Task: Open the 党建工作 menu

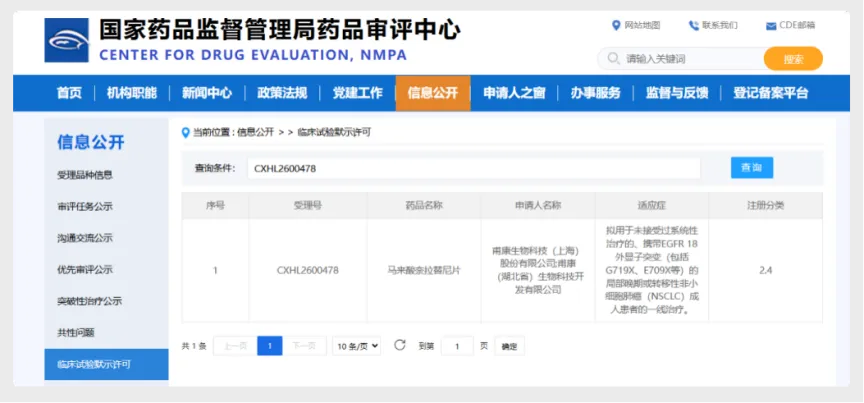Action: click(x=357, y=93)
